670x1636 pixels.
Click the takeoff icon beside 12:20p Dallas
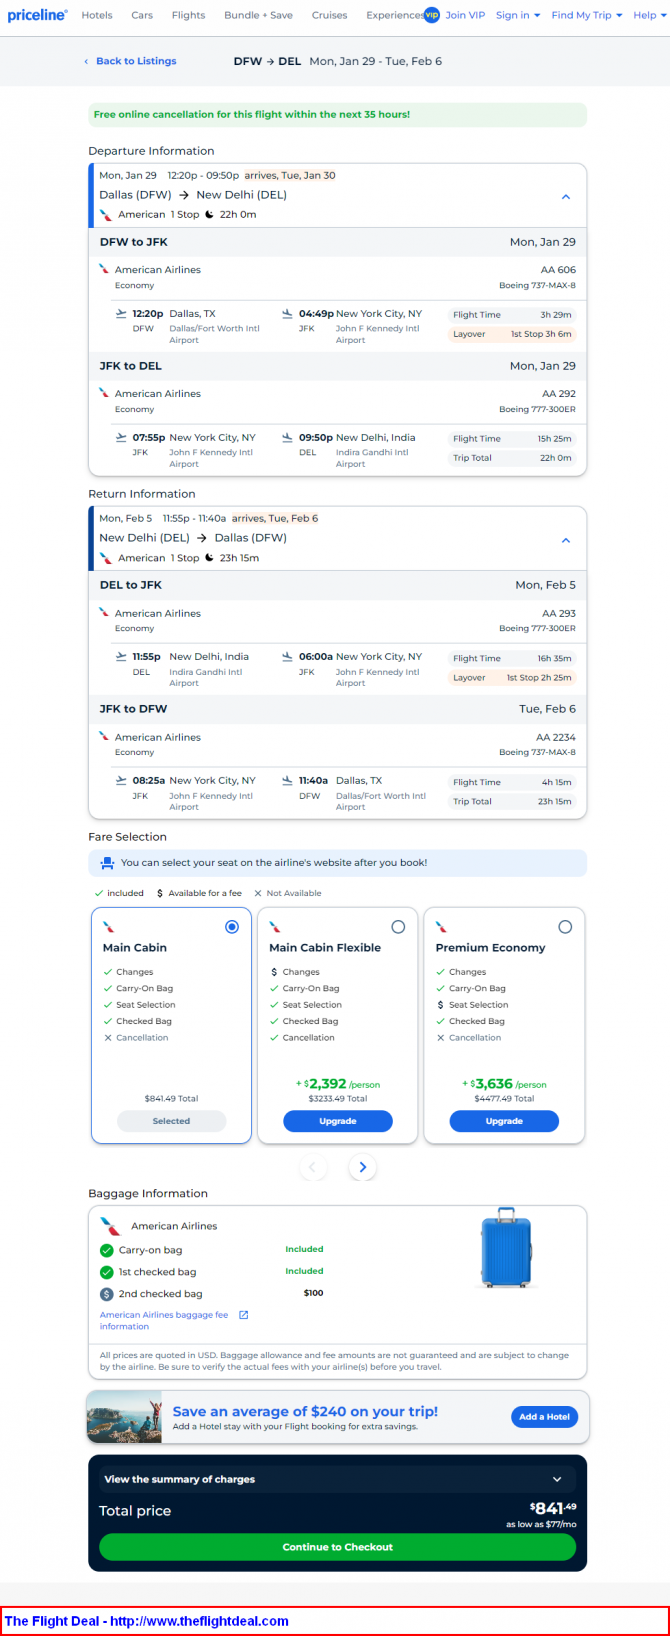[122, 313]
